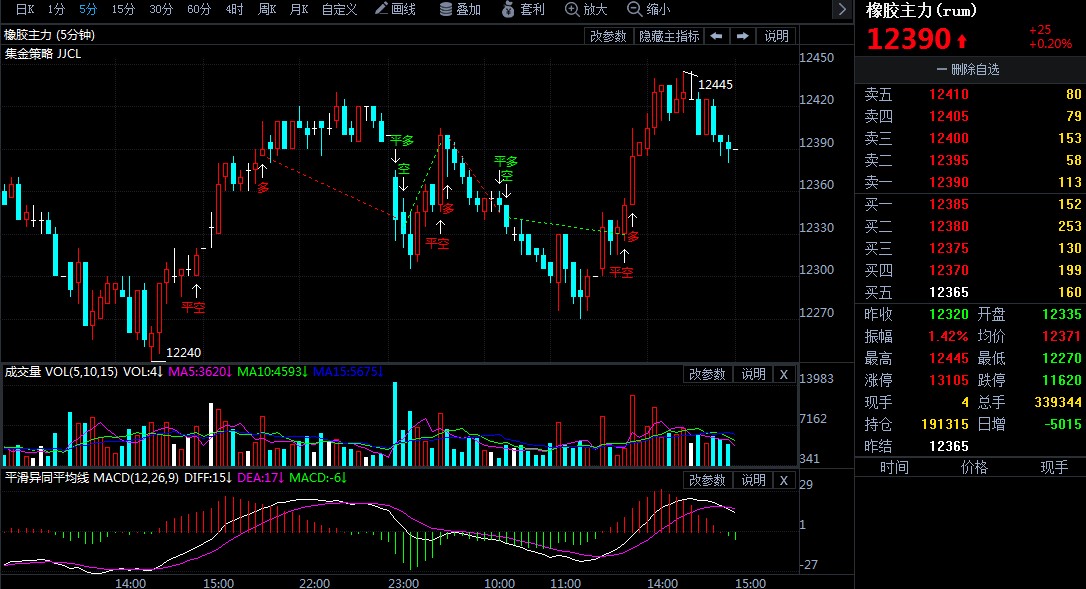Select the 15分 timeframe tab
This screenshot has width=1086, height=589.
123,9
